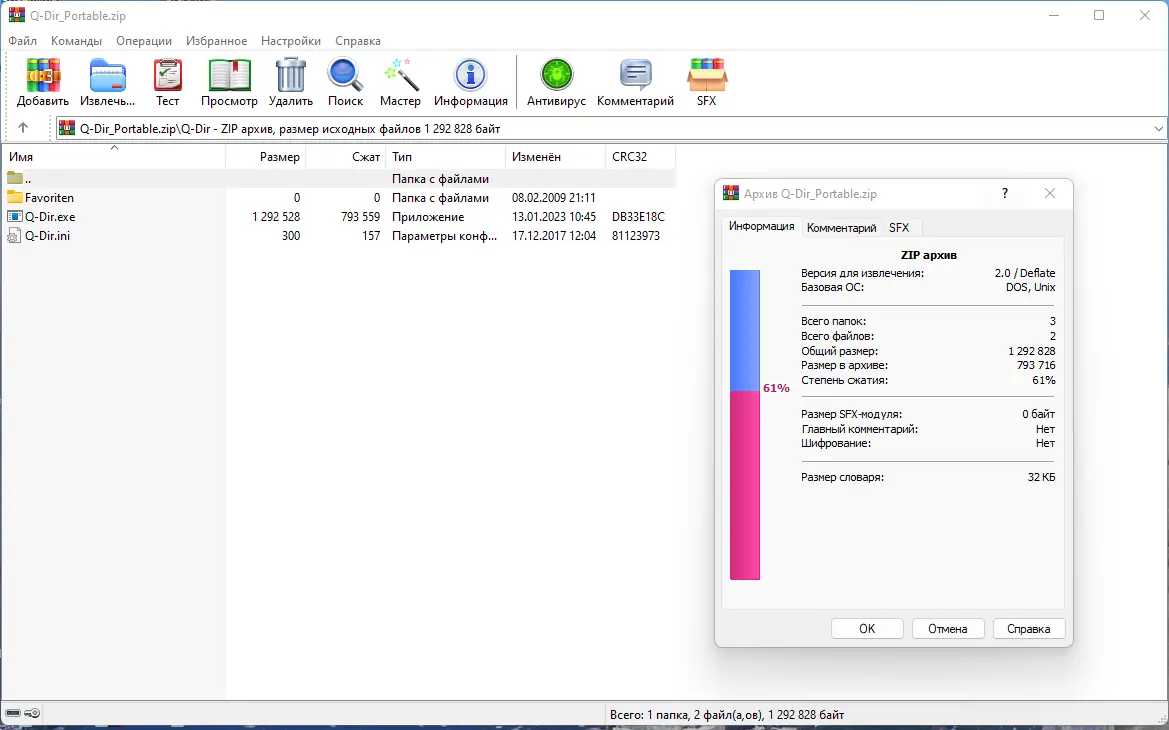Click the size value 1 292 528
The height and width of the screenshot is (730, 1169).
pyautogui.click(x=276, y=216)
